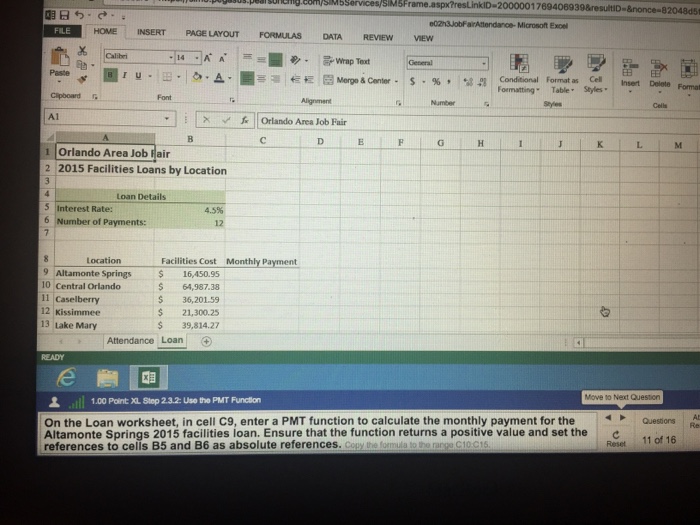The width and height of the screenshot is (700, 525).
Task: Select the Format Painter brush icon
Action: pos(82,79)
